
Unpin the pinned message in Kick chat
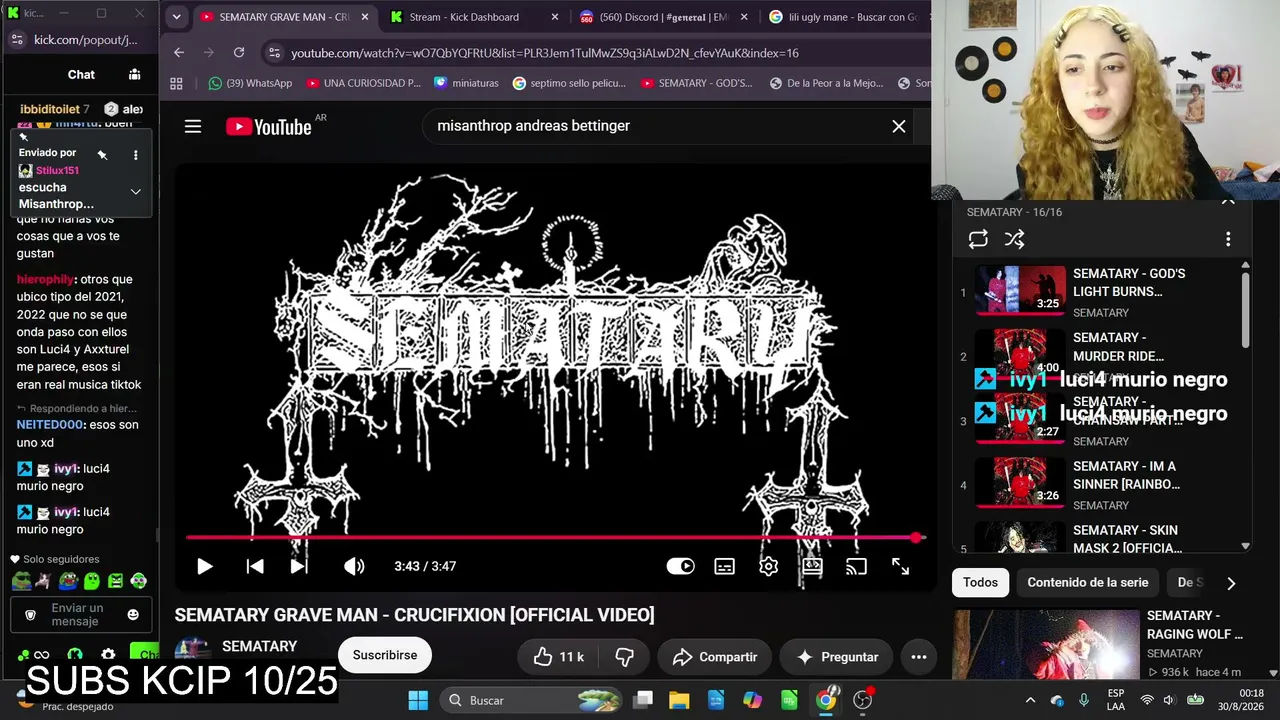pyautogui.click(x=102, y=155)
